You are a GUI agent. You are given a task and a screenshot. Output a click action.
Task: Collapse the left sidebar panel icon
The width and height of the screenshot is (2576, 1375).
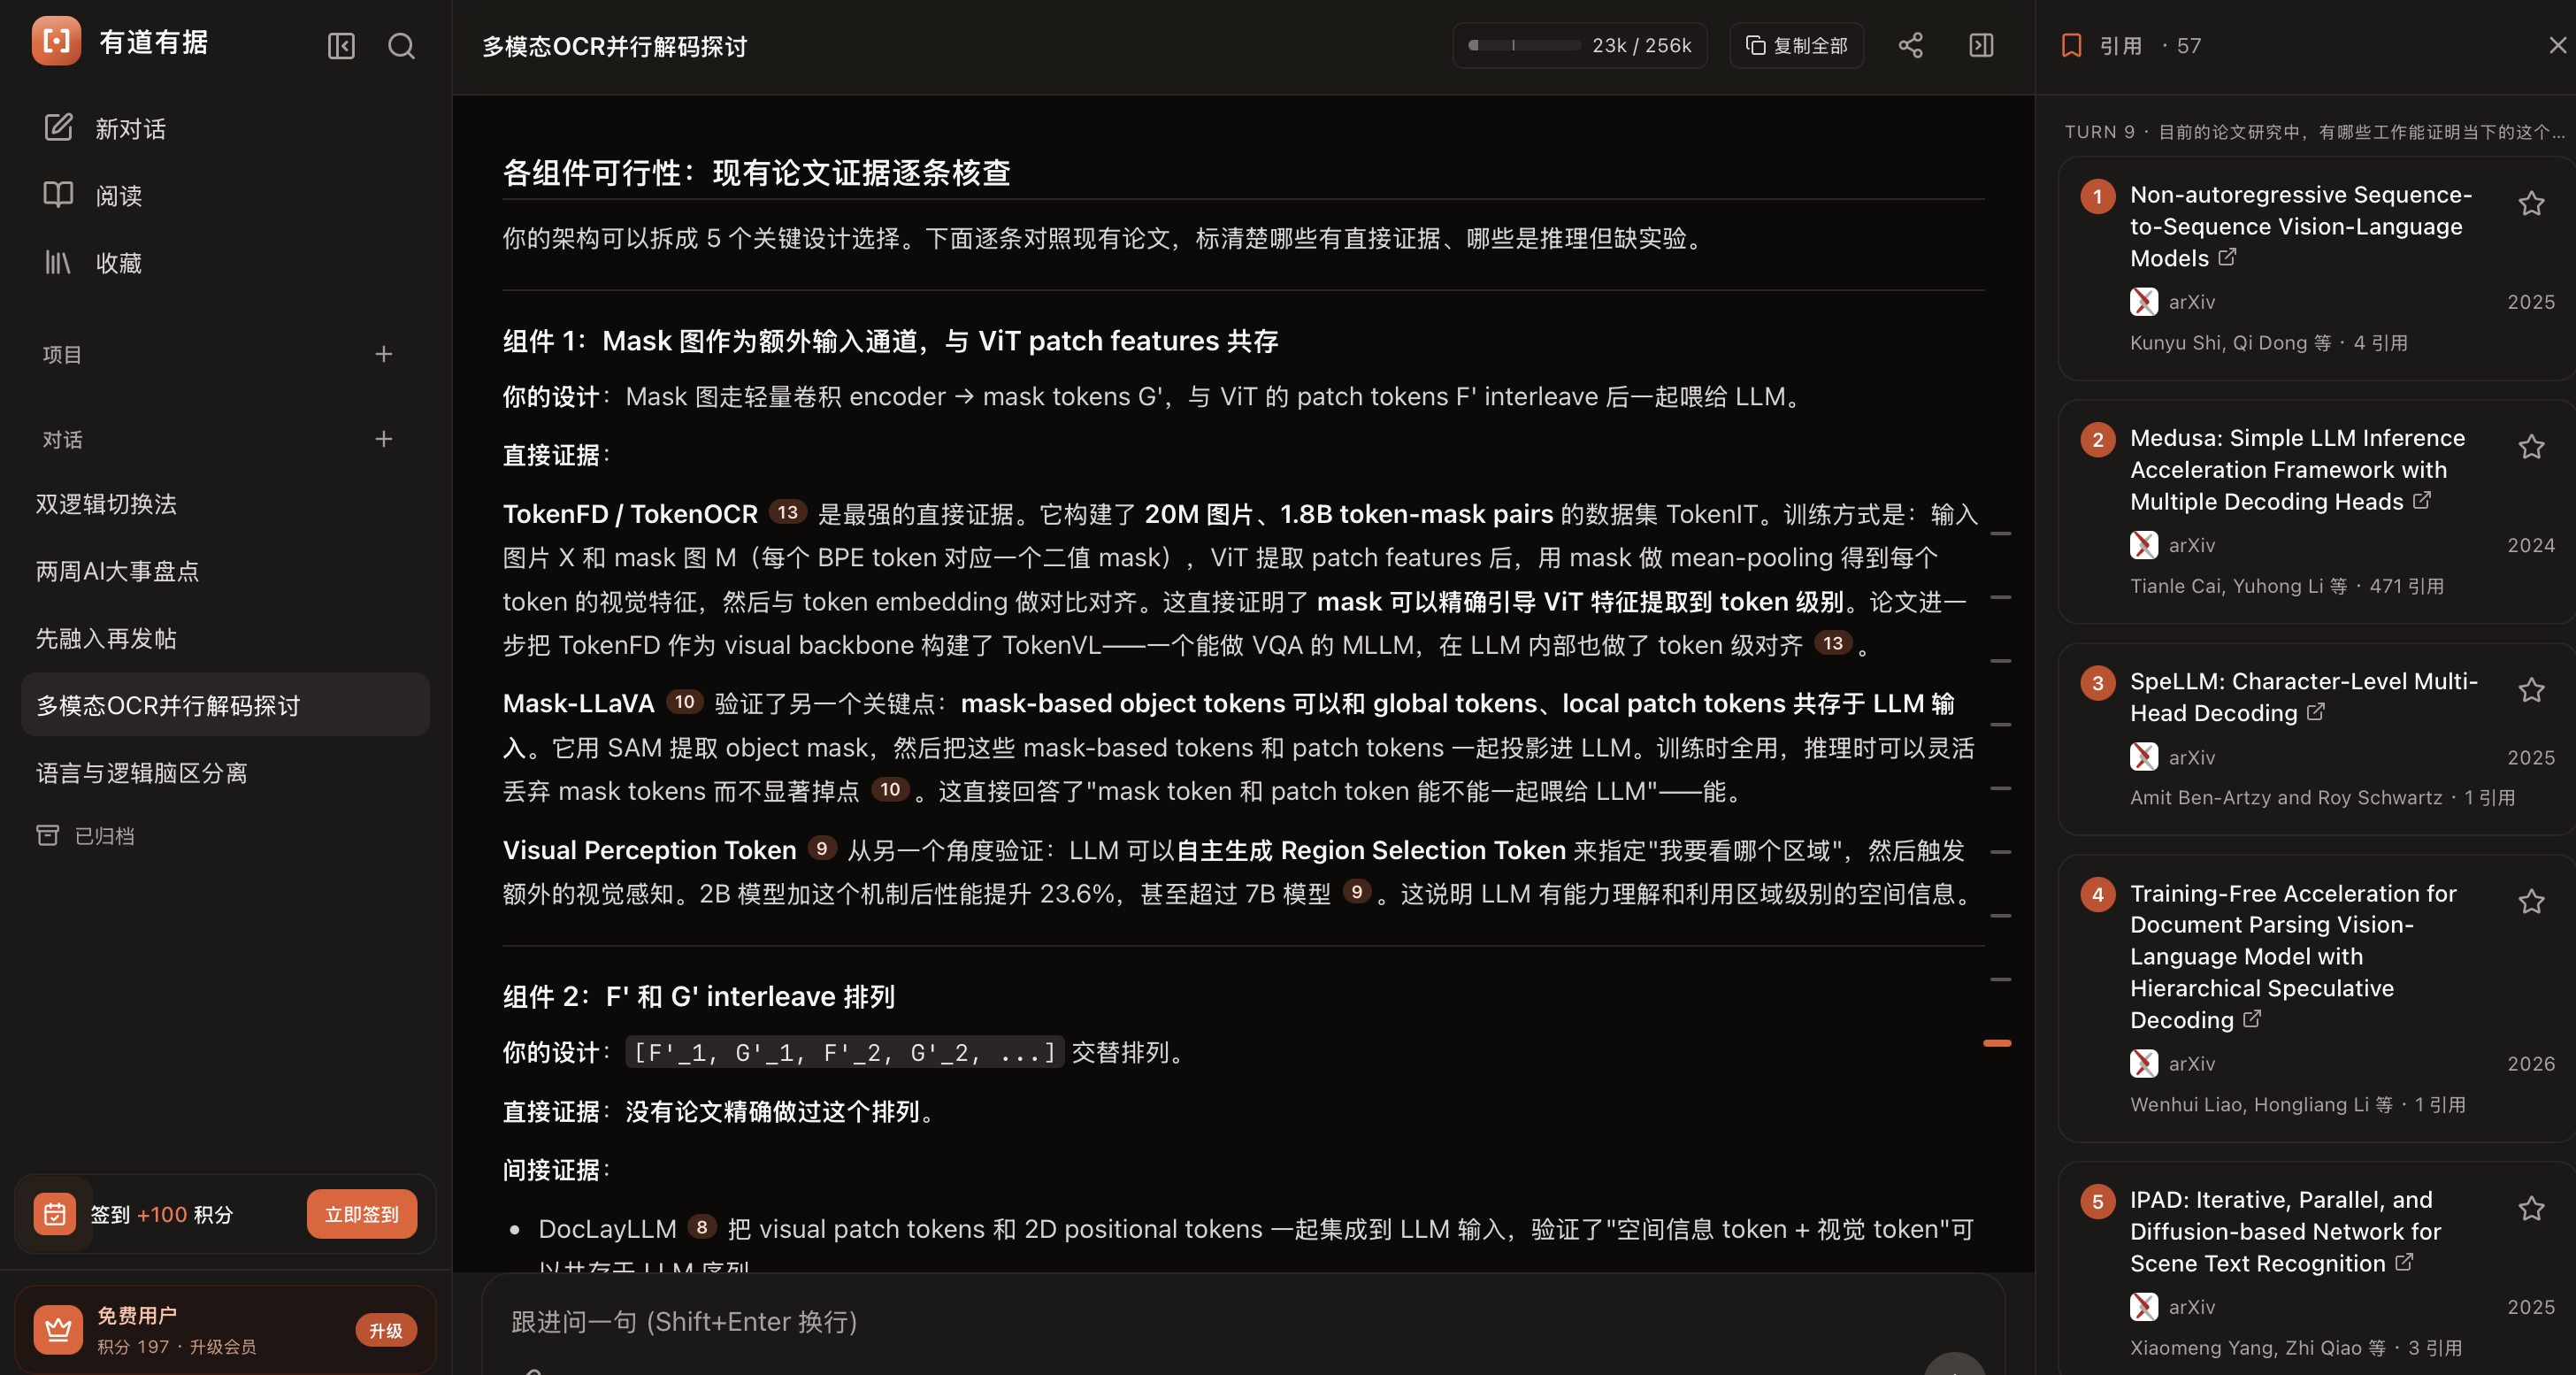pos(341,46)
